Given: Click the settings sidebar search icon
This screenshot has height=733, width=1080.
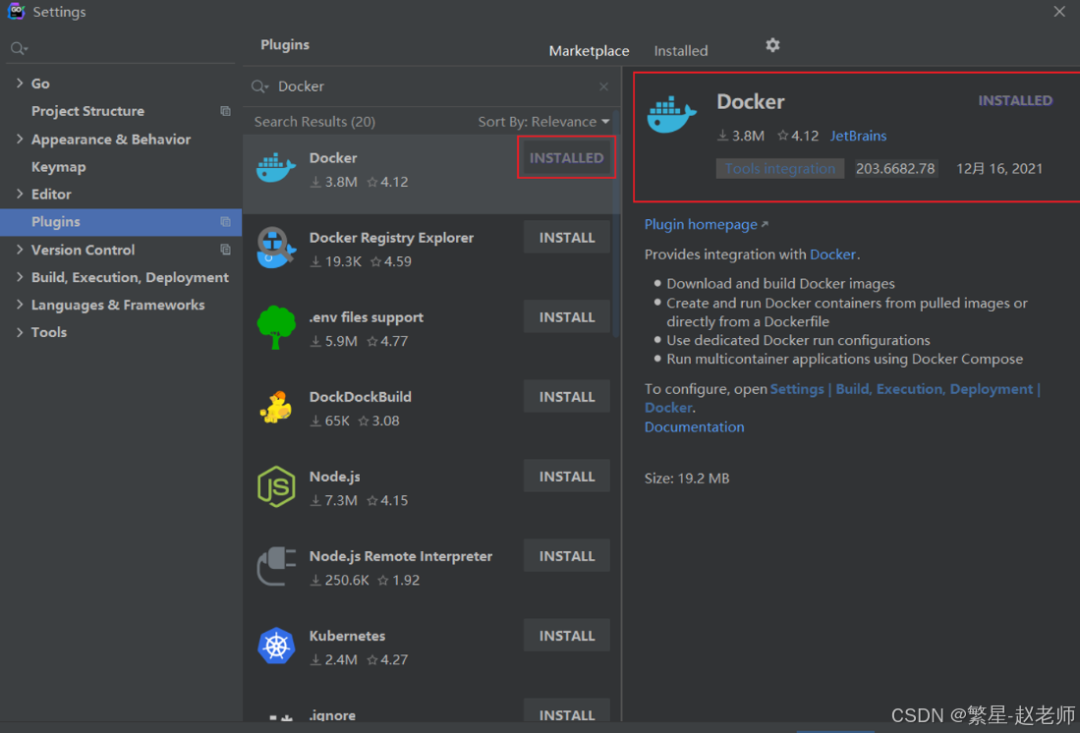Looking at the screenshot, I should tap(19, 48).
